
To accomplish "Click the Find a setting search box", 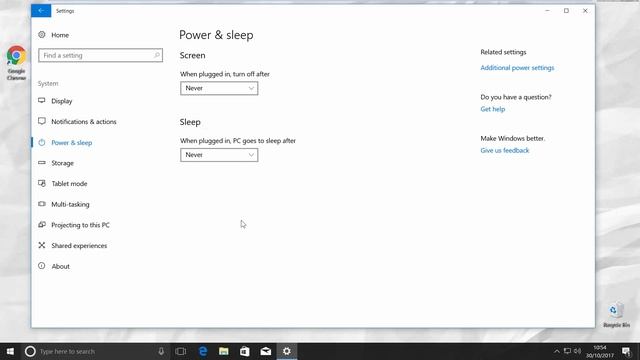I will click(x=100, y=55).
